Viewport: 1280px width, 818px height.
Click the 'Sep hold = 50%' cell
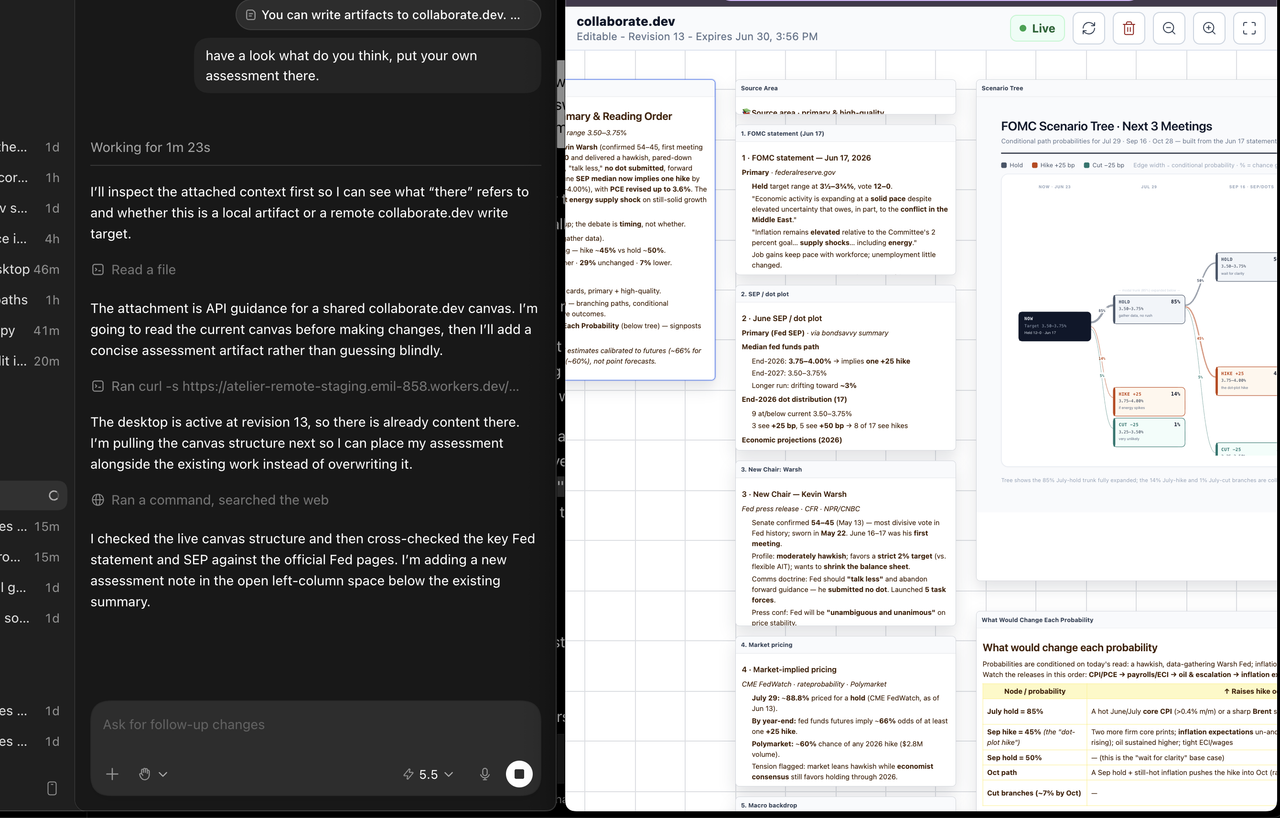(1034, 758)
